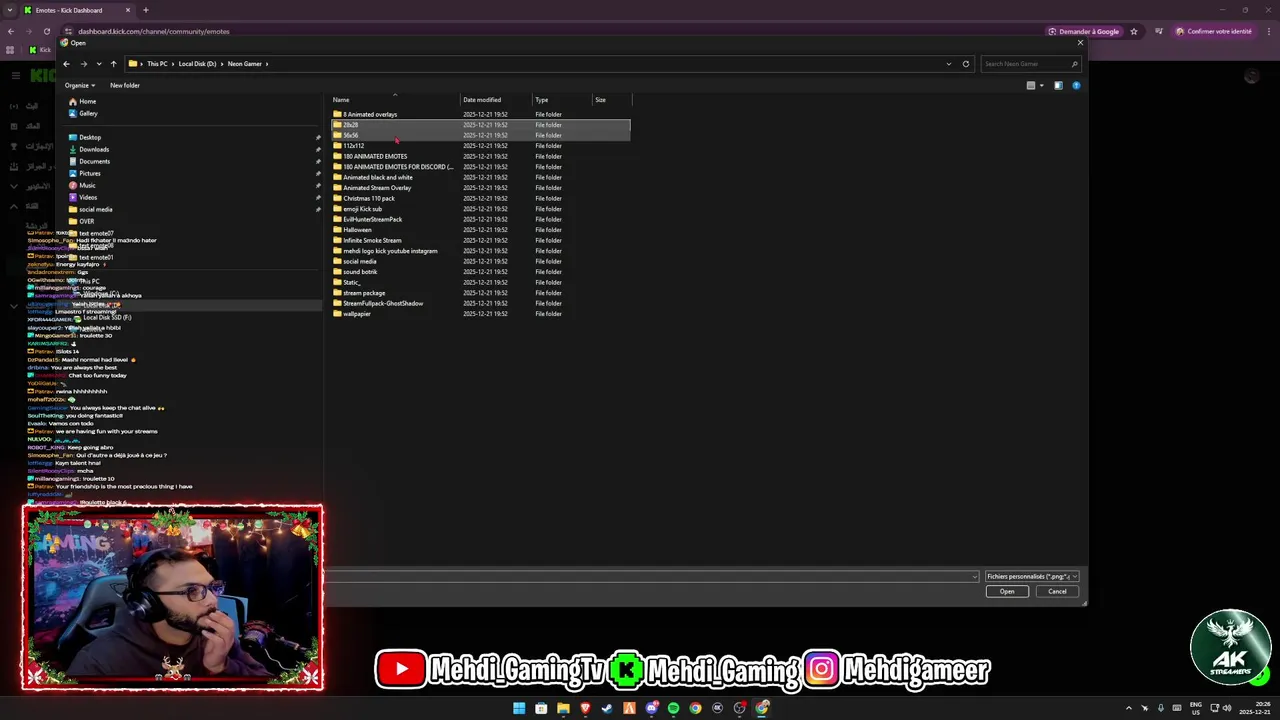This screenshot has width=1280, height=720.
Task: Click the volume icon in system tray
Action: click(x=1227, y=708)
